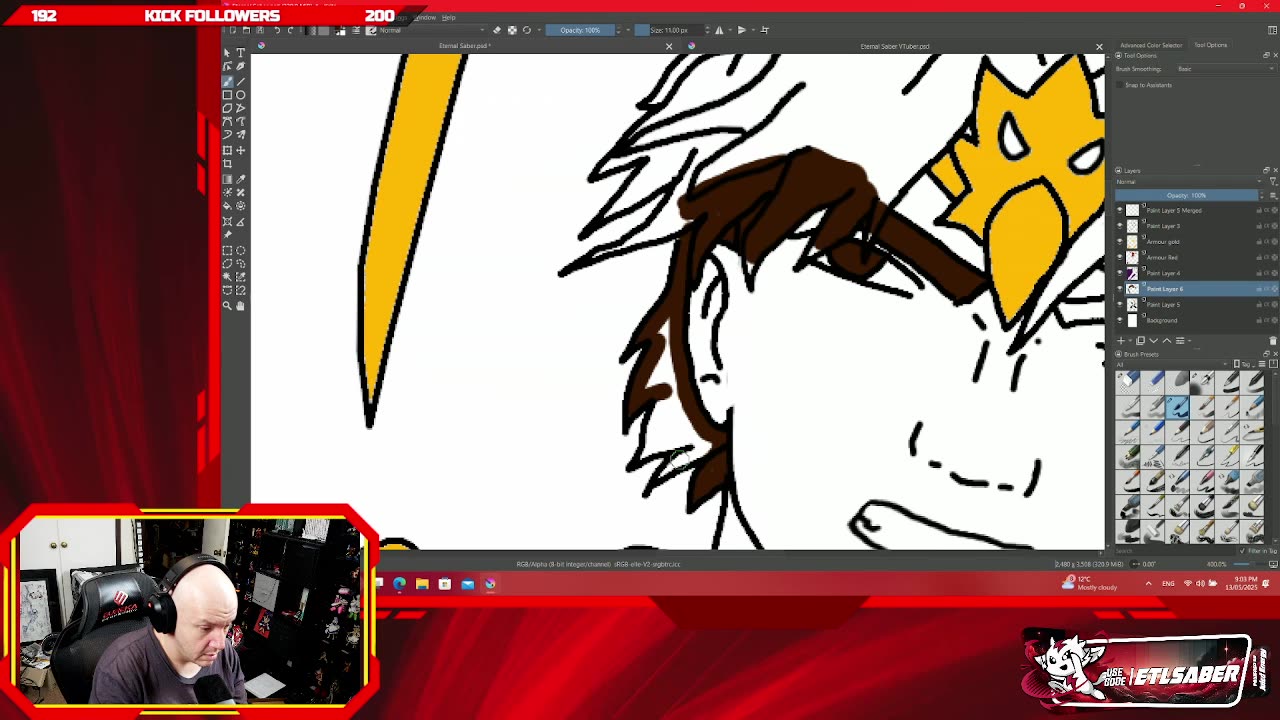1280x720 pixels.
Task: Toggle the Filter in Tag checkbox
Action: 1242,551
